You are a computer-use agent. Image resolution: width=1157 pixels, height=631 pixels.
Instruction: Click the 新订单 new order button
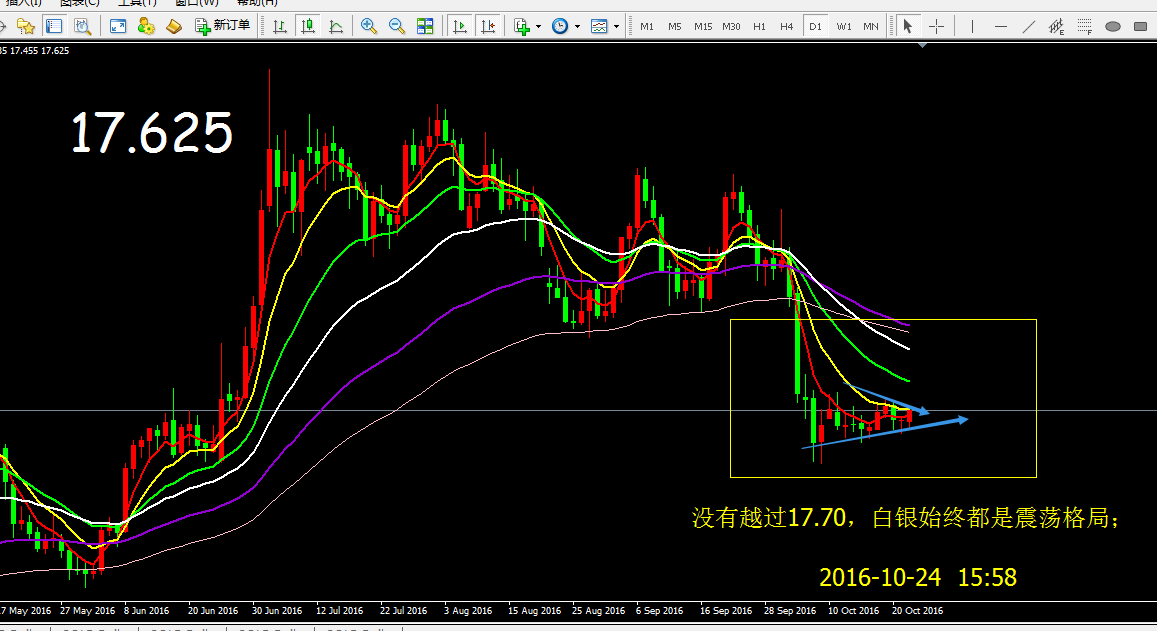pyautogui.click(x=222, y=26)
